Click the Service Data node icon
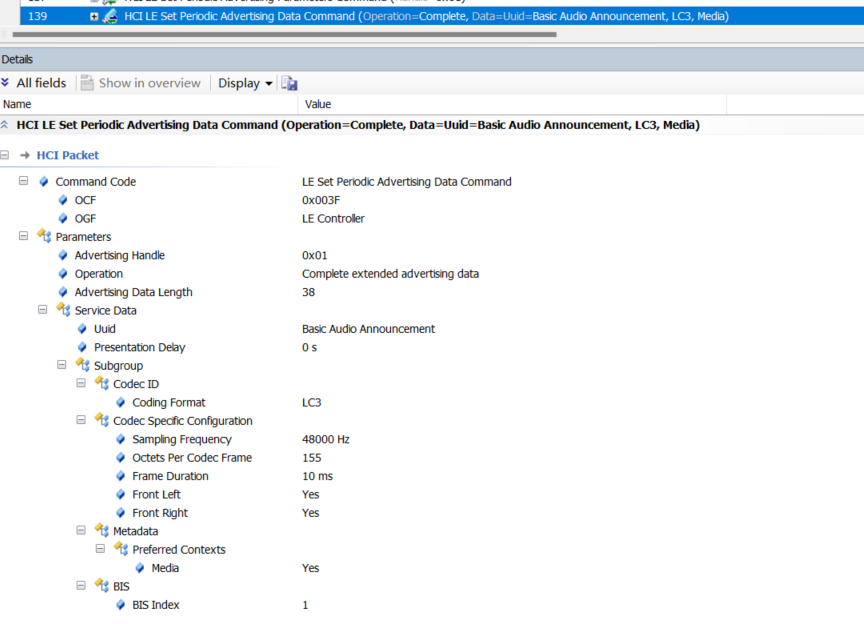Screen dimensions: 864x624 point(63,311)
